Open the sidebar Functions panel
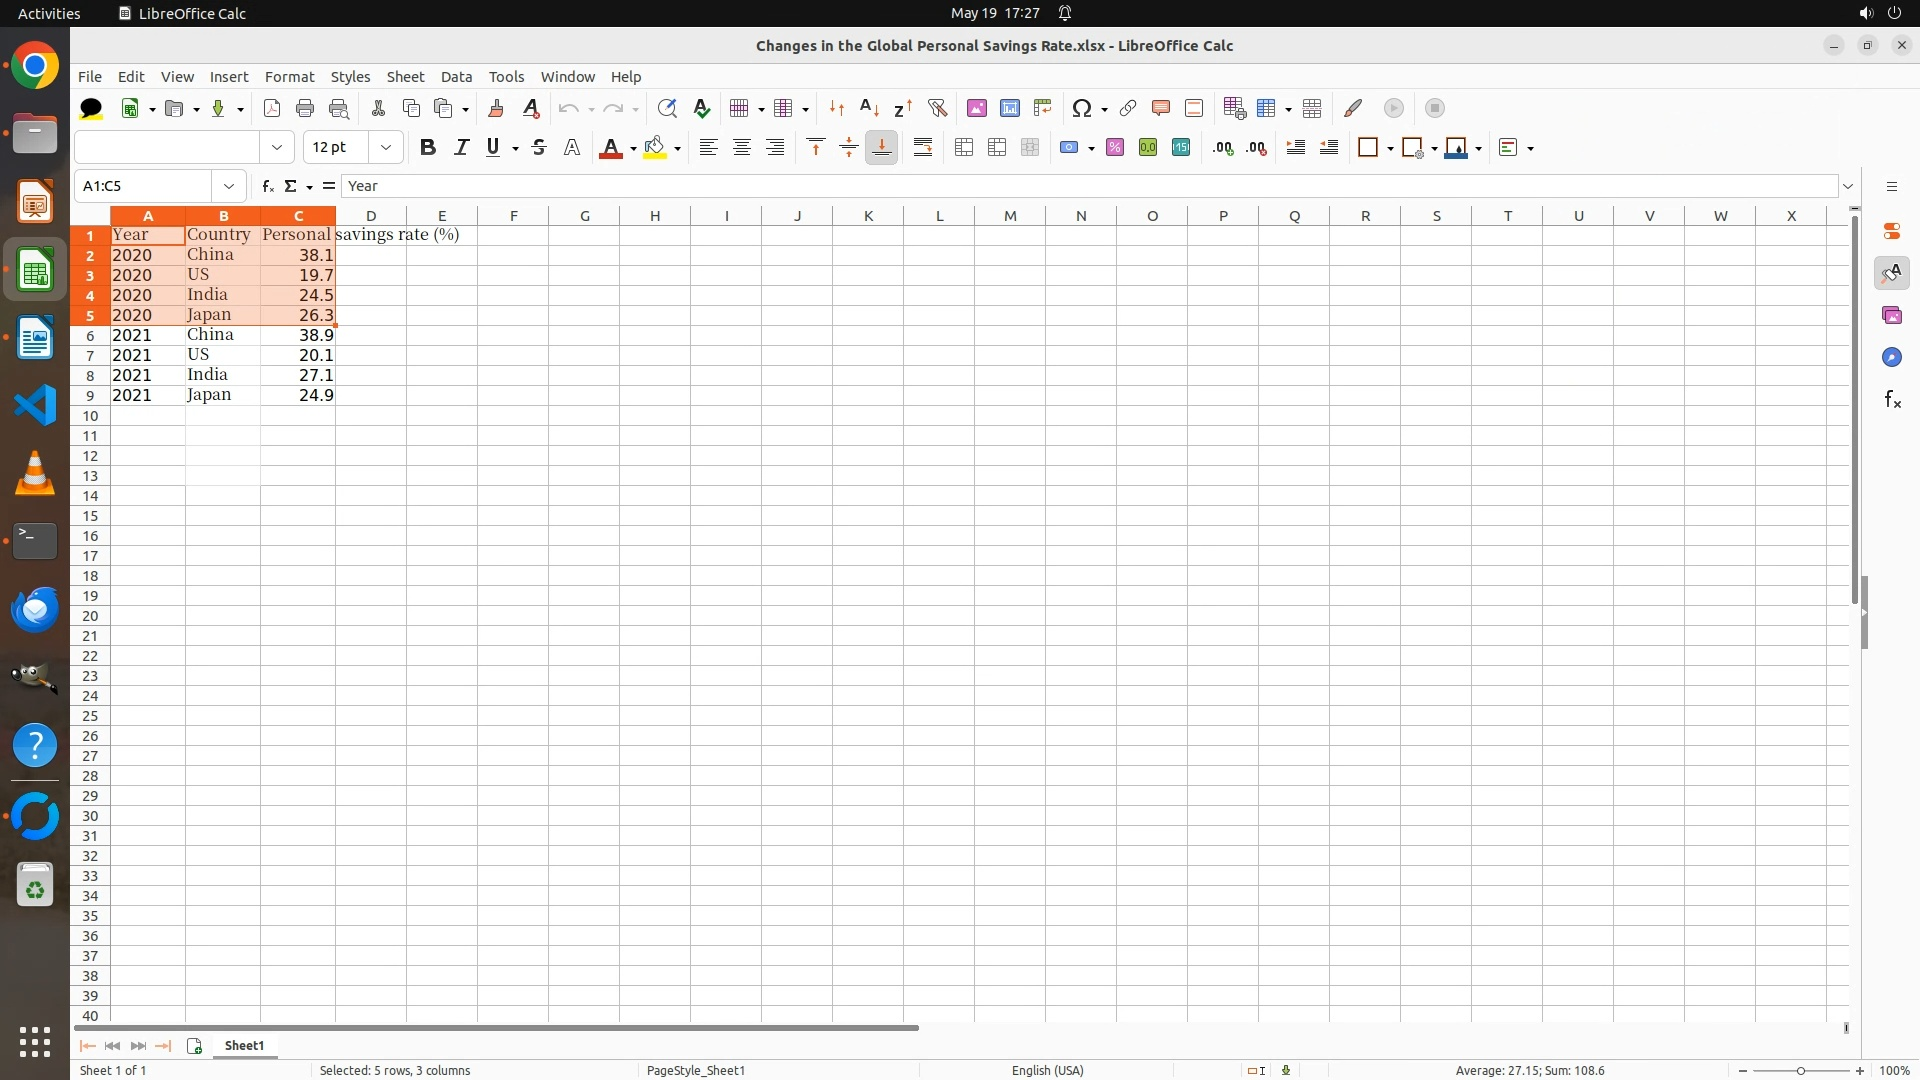Screen dimensions: 1920x1080 1892,400
